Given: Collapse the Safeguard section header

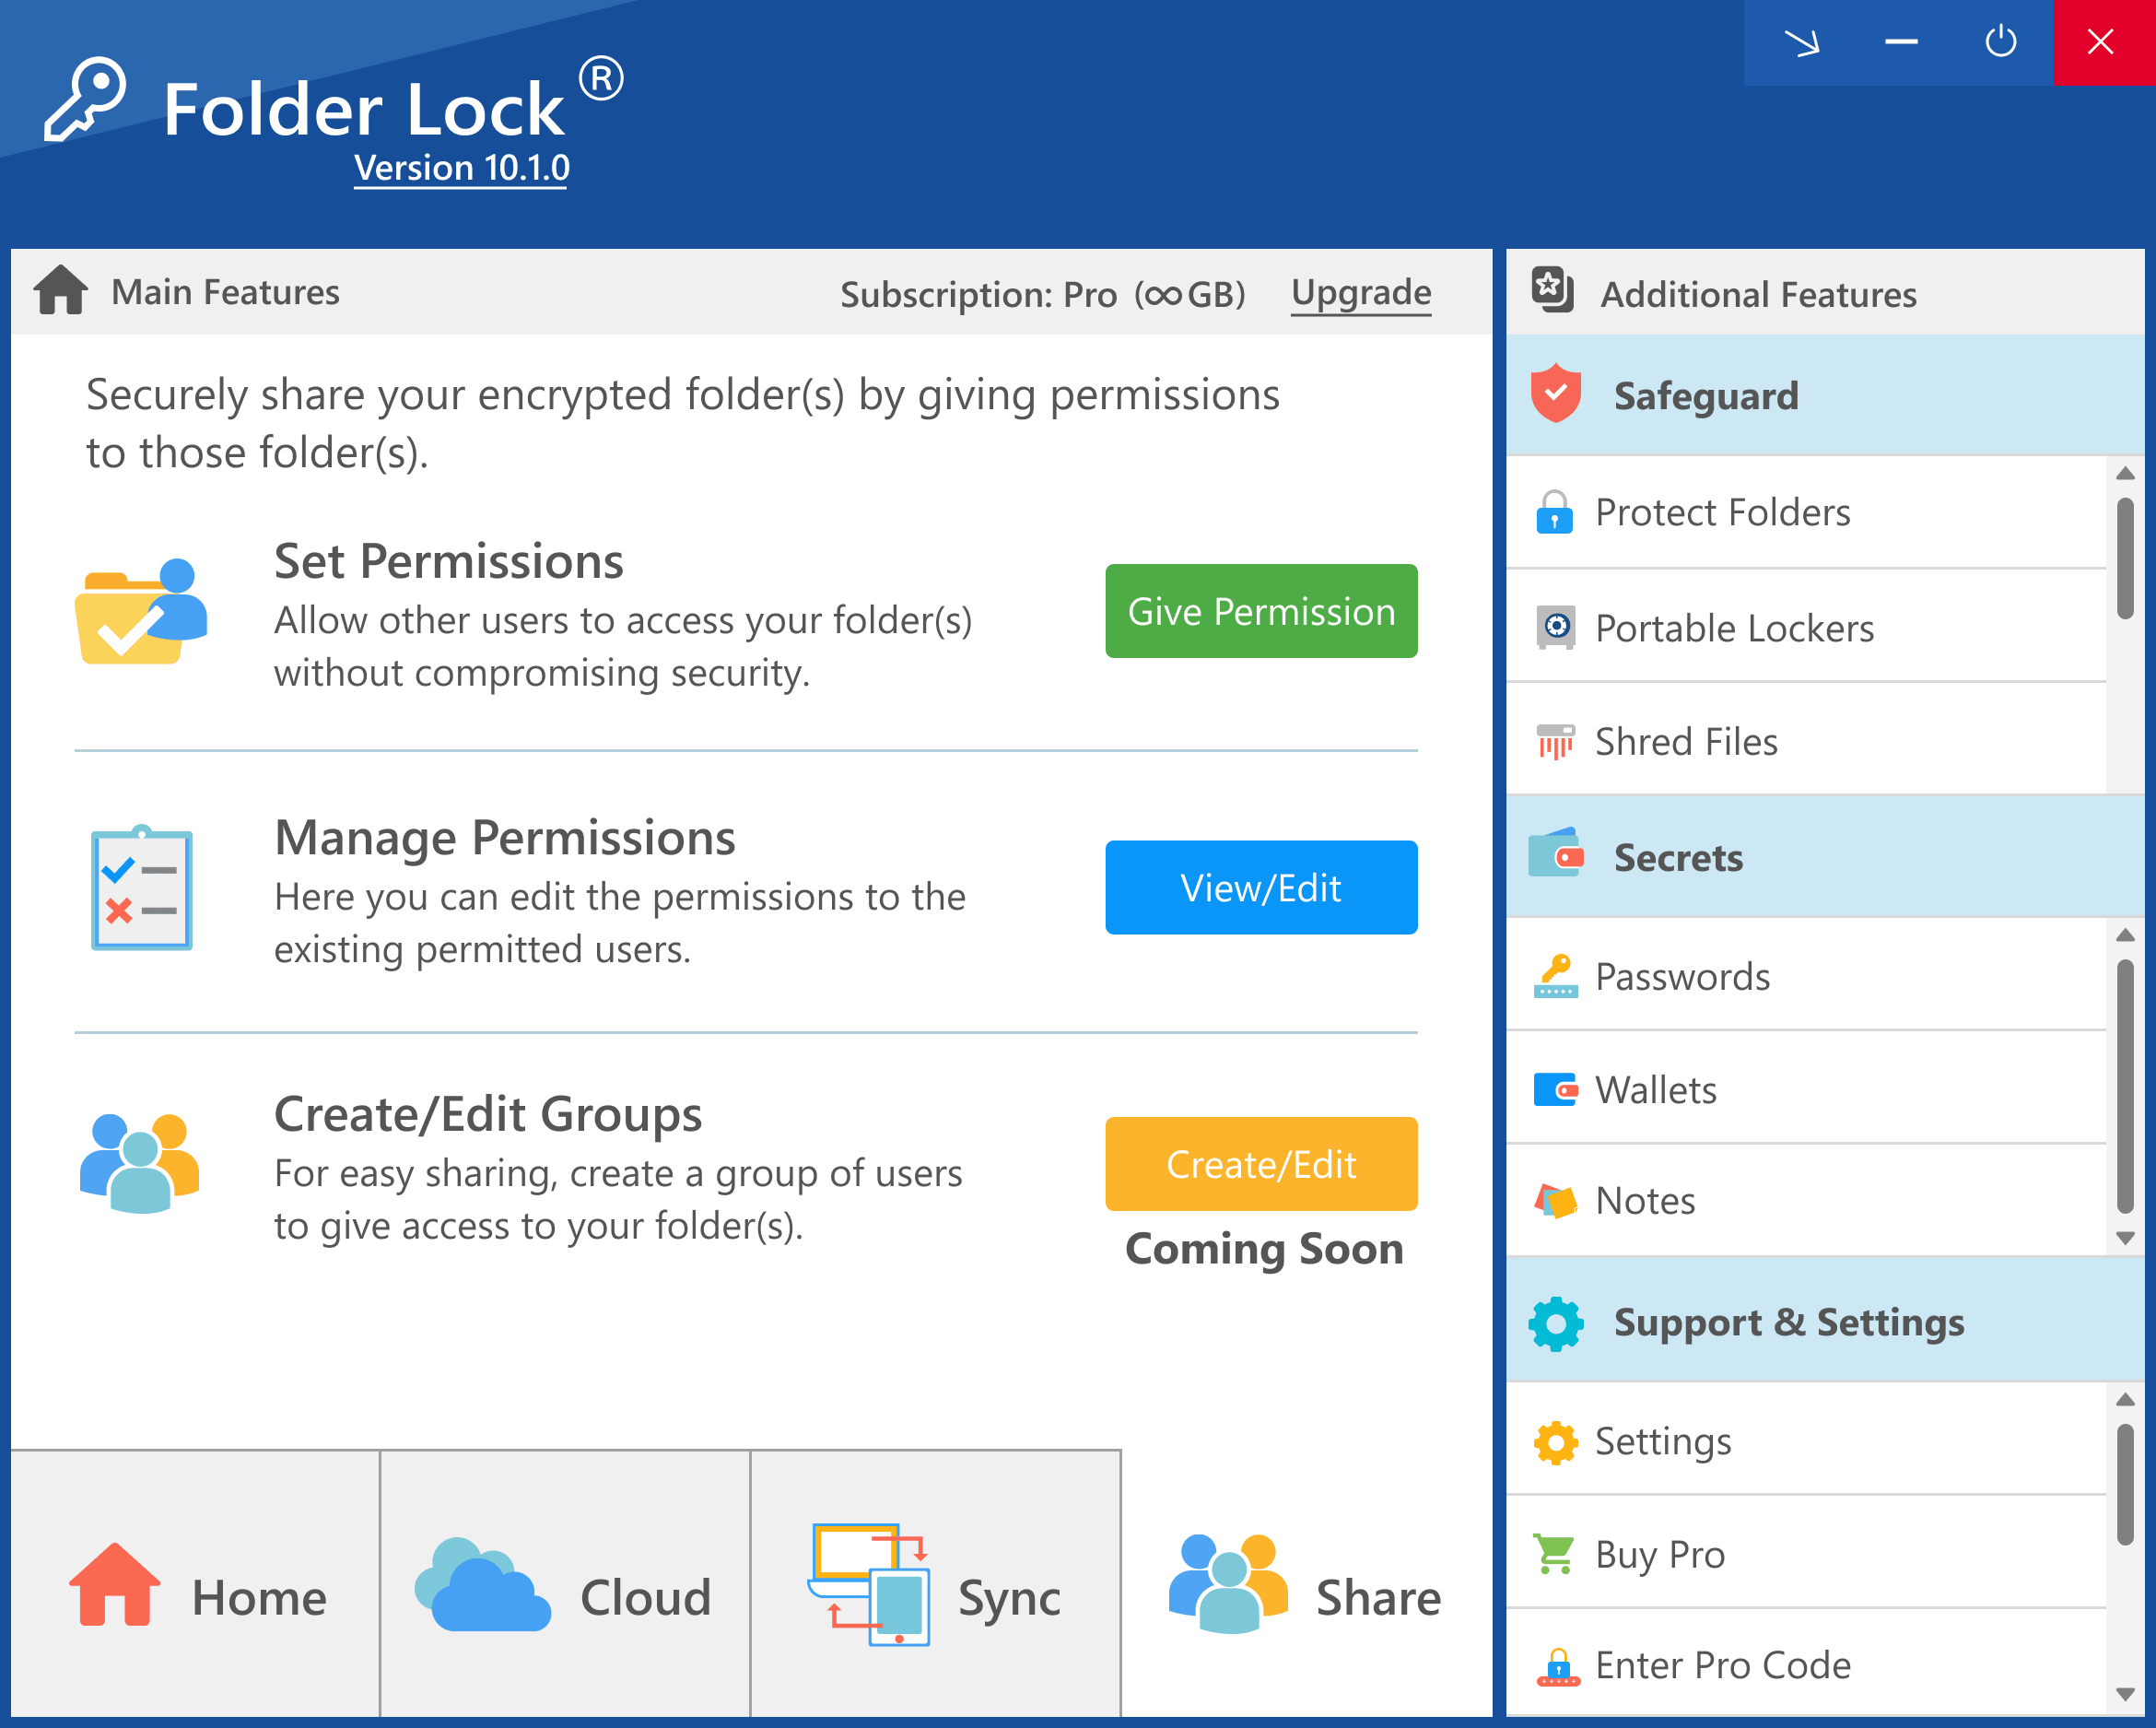Looking at the screenshot, I should (1824, 395).
